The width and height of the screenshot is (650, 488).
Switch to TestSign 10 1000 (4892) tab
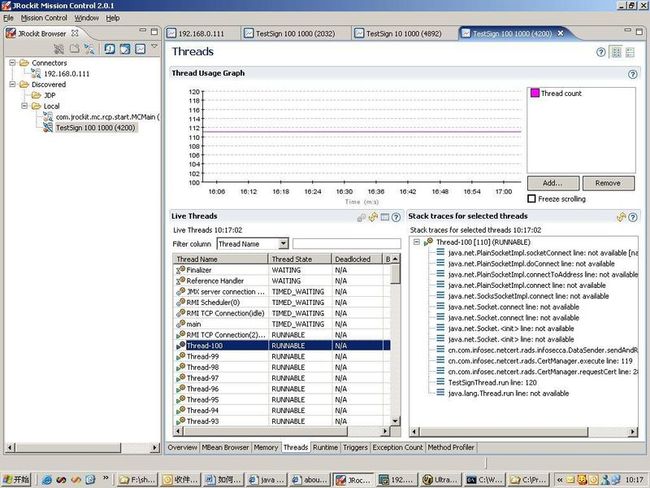coord(404,34)
